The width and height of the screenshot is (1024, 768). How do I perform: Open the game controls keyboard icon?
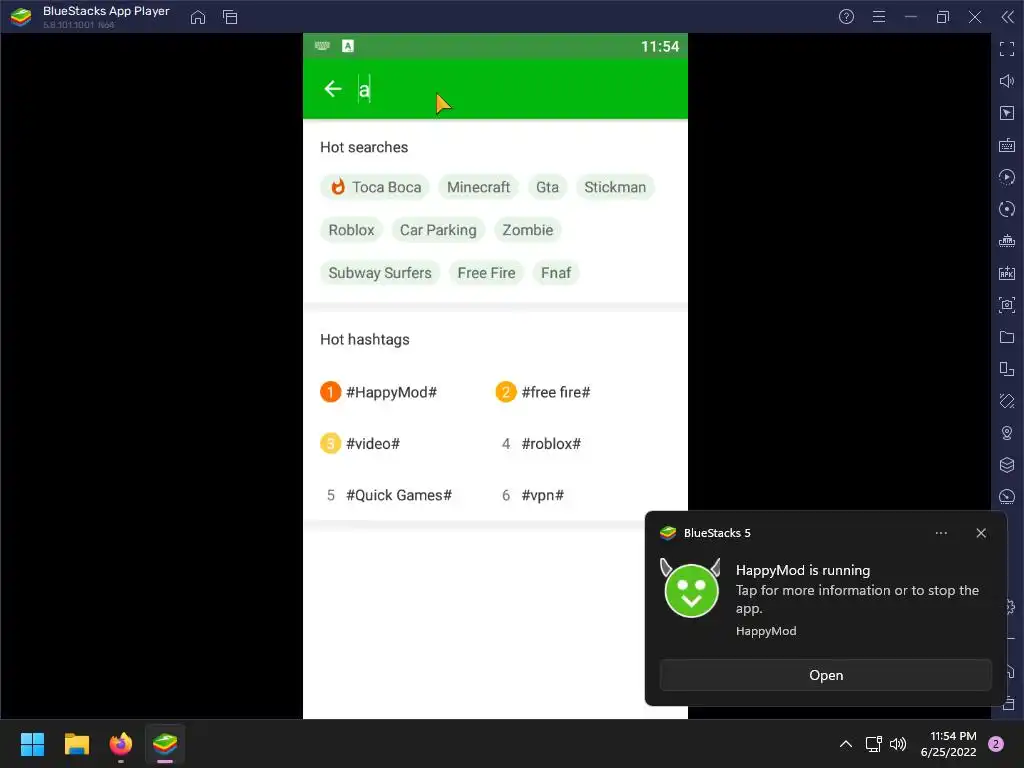[1007, 145]
